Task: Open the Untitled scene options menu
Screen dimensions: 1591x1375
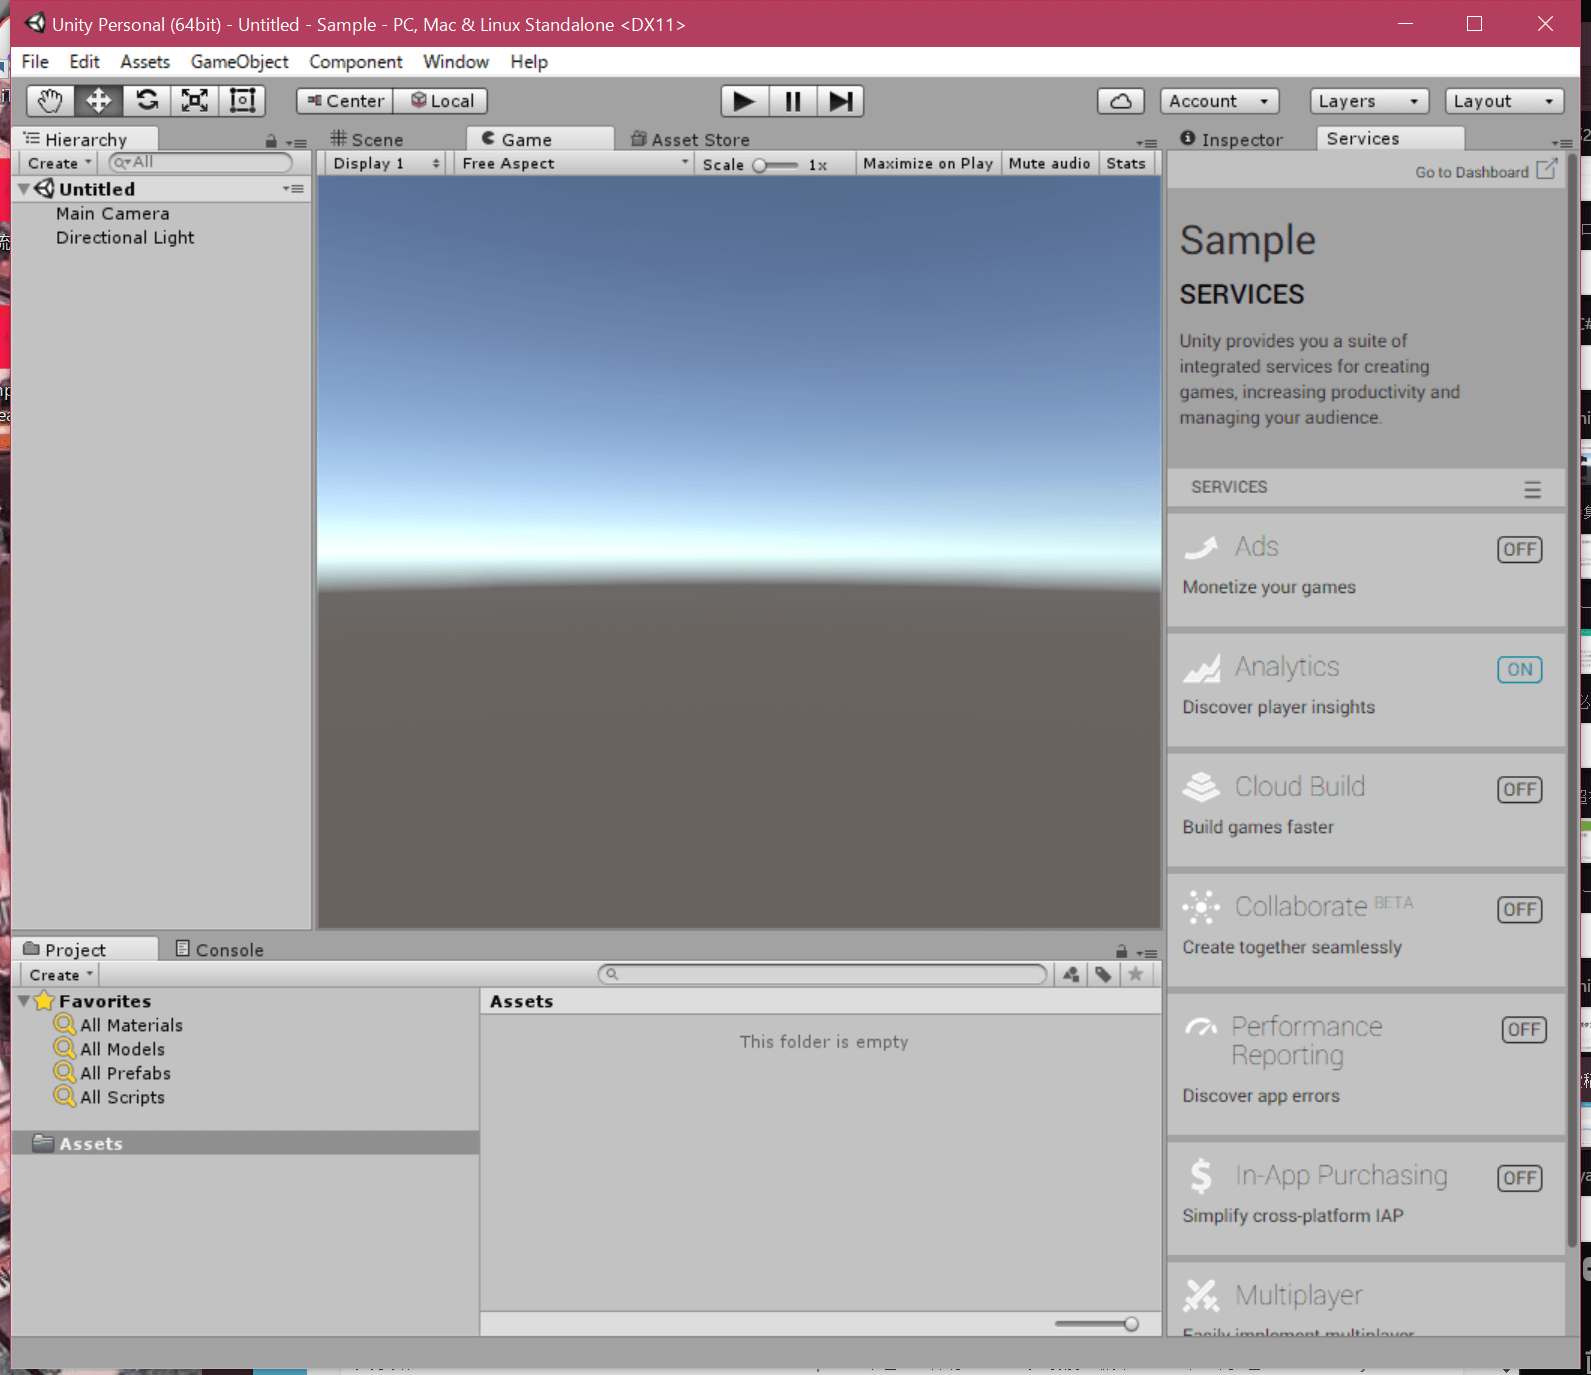Action: pyautogui.click(x=293, y=188)
